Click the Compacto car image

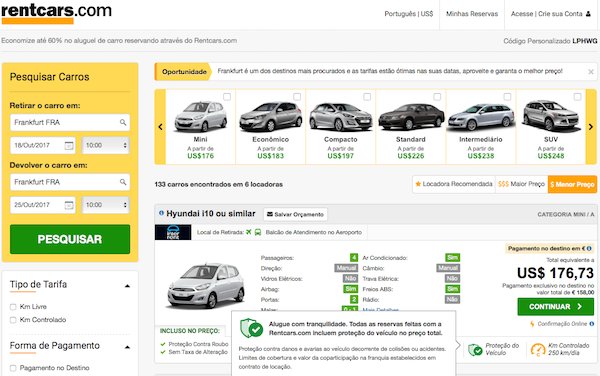(341, 116)
